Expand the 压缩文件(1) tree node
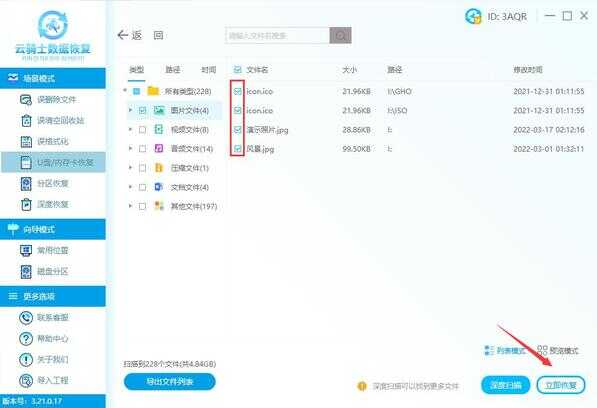Screen dimensions: 597x408 130,167
